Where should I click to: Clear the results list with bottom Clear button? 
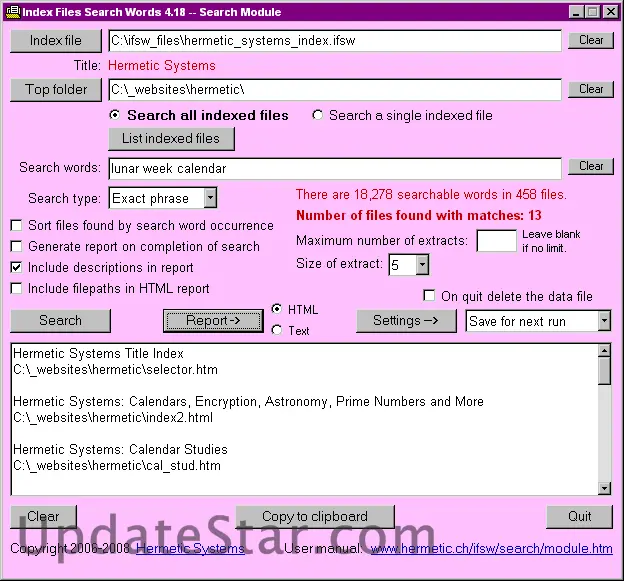(x=43, y=517)
